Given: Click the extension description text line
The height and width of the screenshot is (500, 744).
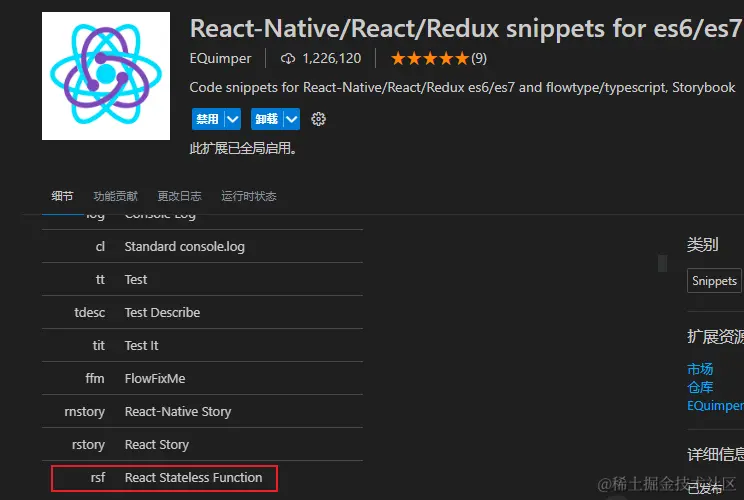Looking at the screenshot, I should click(x=462, y=88).
